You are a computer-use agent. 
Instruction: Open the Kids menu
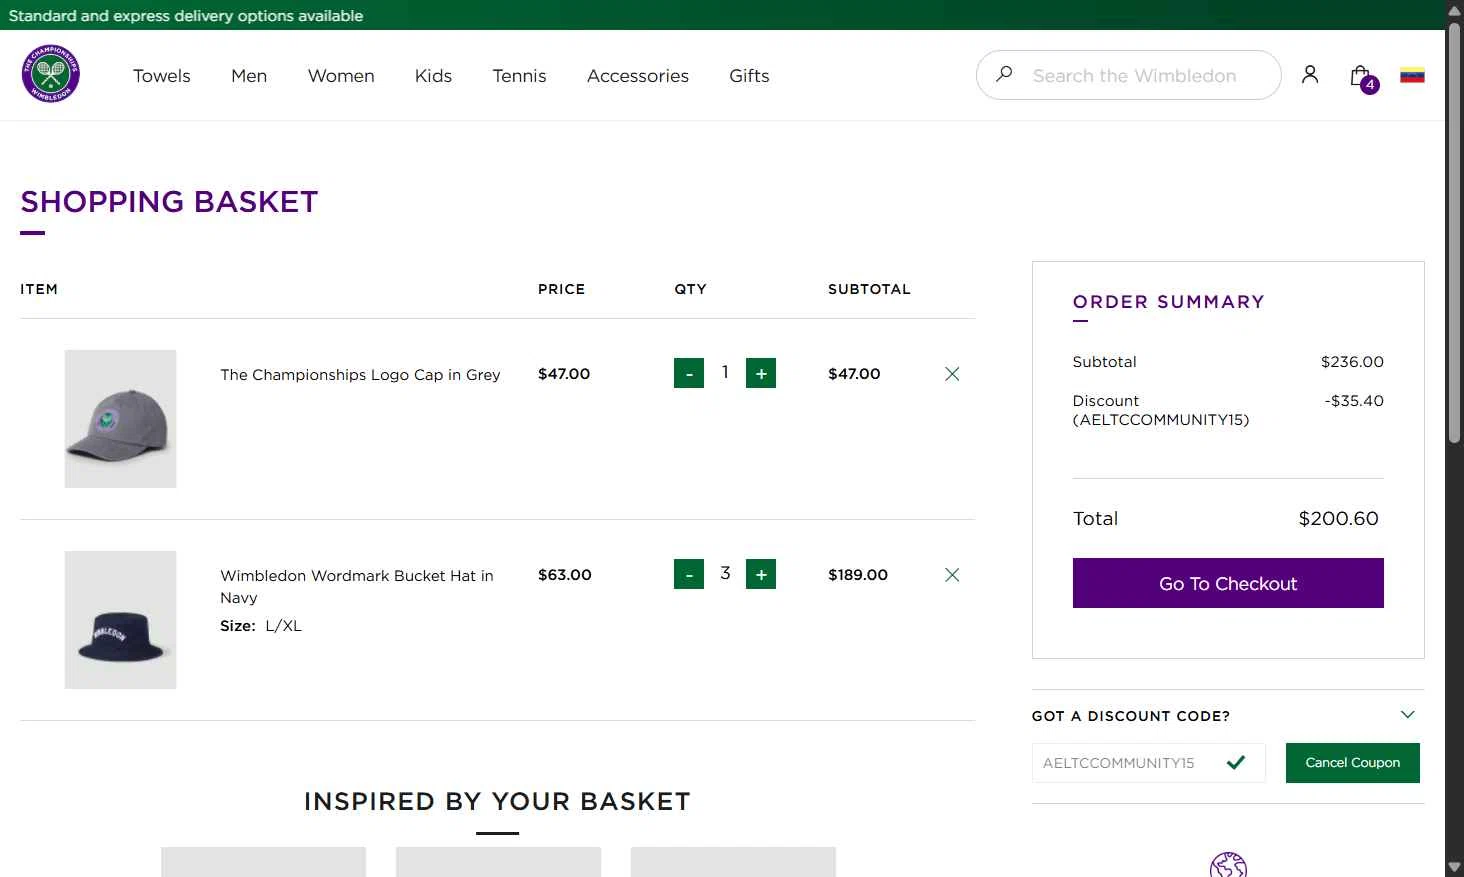tap(433, 76)
